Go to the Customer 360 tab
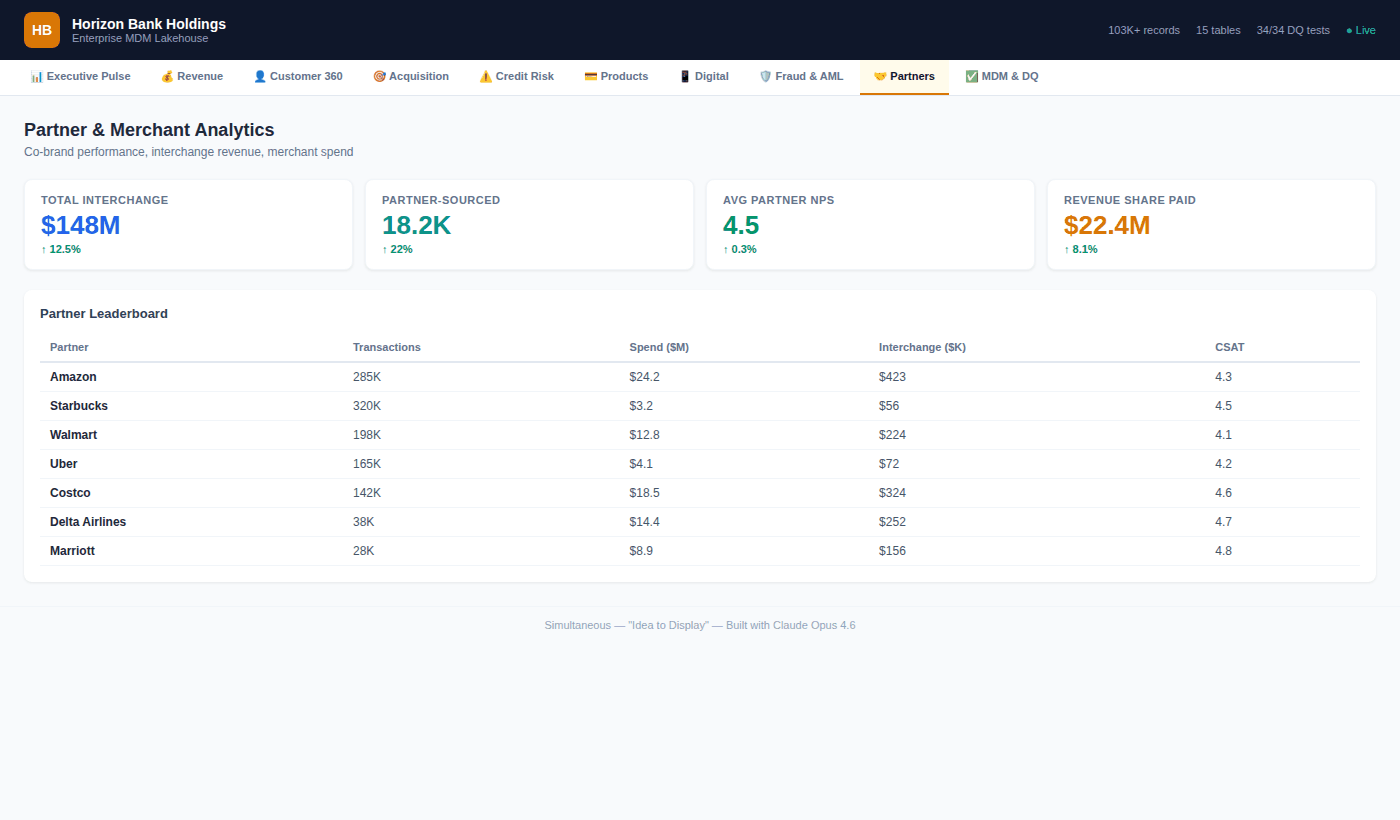The image size is (1400, 820). point(298,77)
